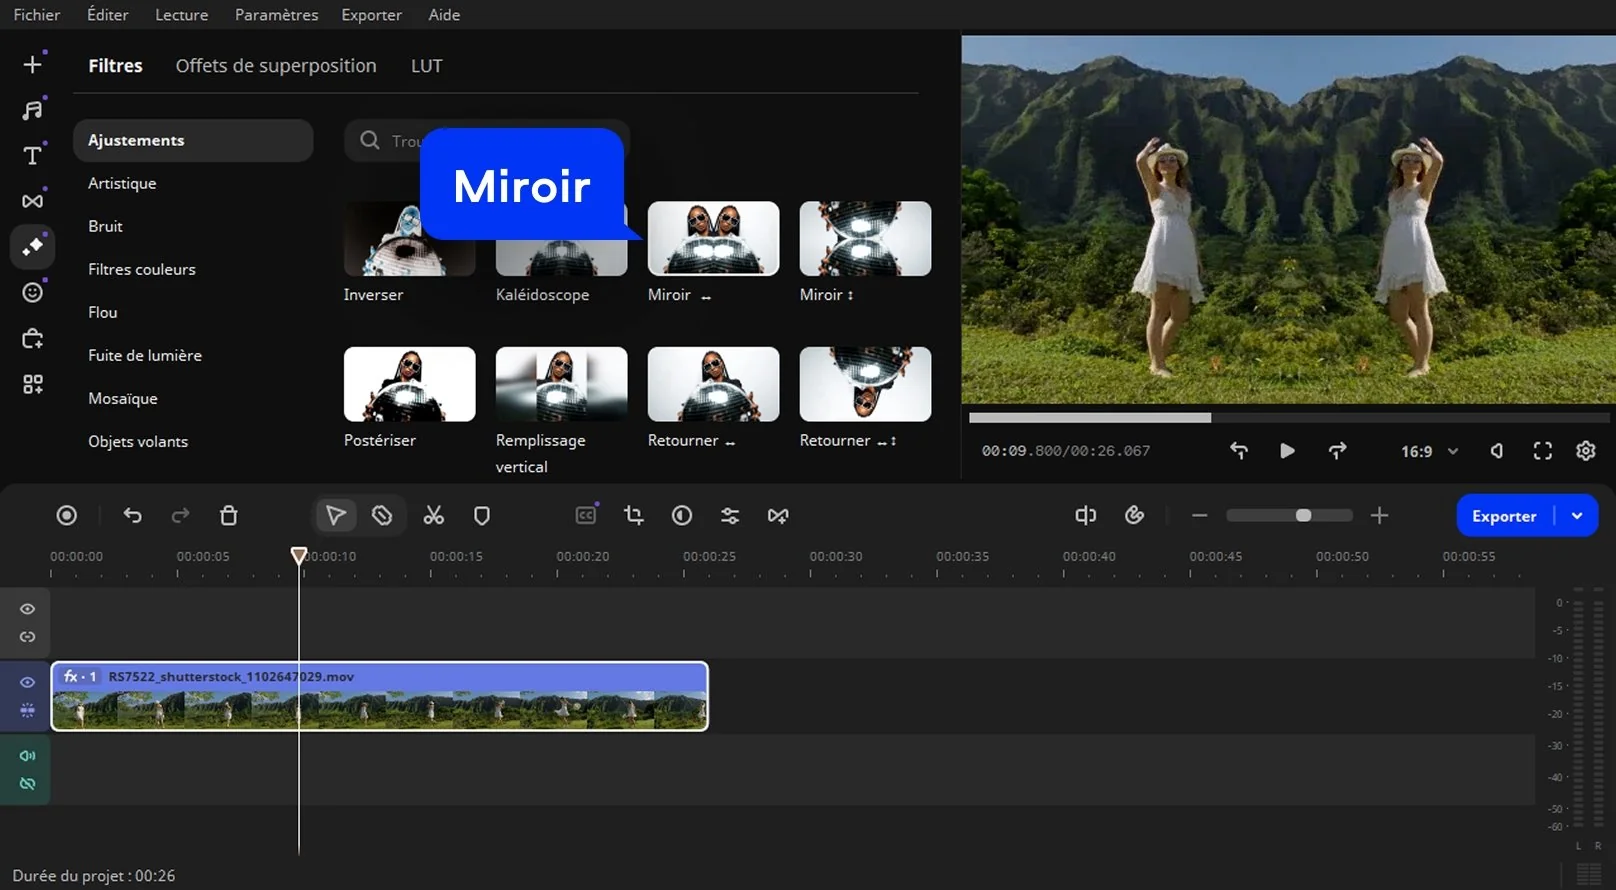This screenshot has height=890, width=1616.
Task: Click the Exporter button
Action: 1503,516
